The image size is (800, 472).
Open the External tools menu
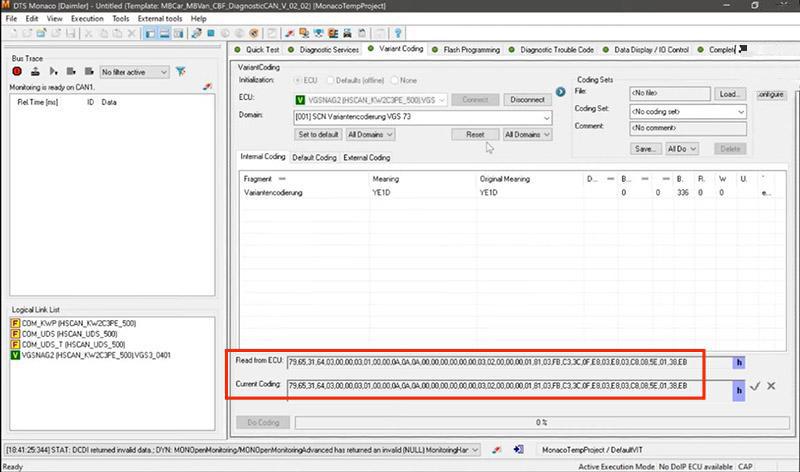coord(160,18)
